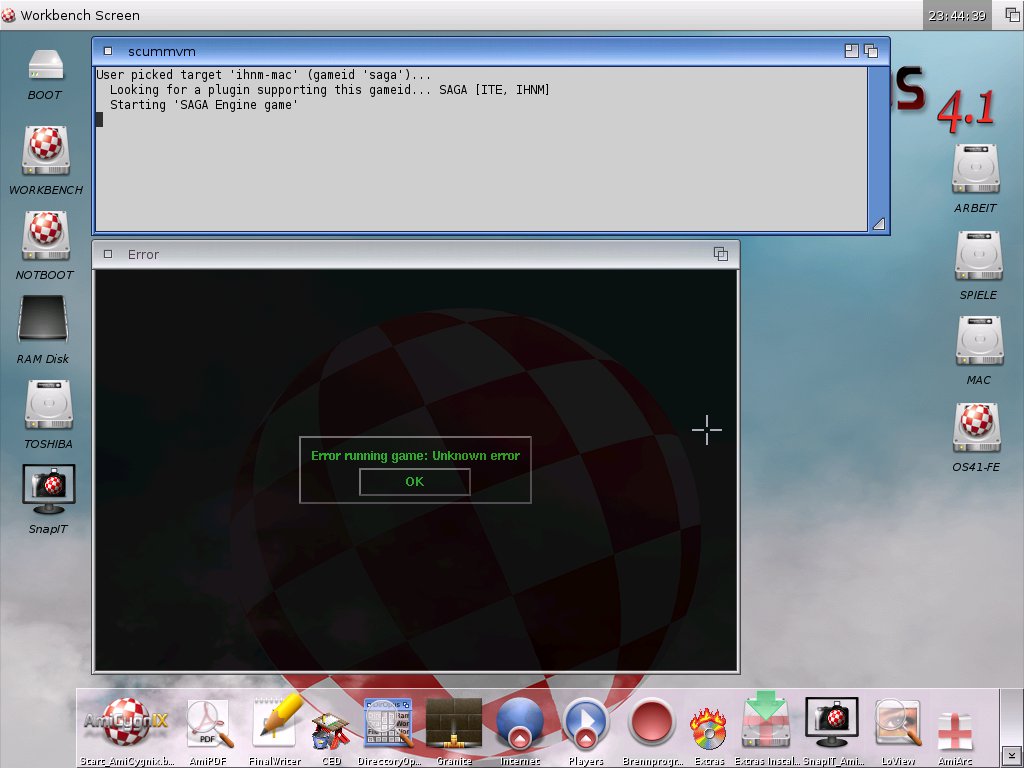Open the RAM Disk icon
This screenshot has width=1024, height=768.
43,319
